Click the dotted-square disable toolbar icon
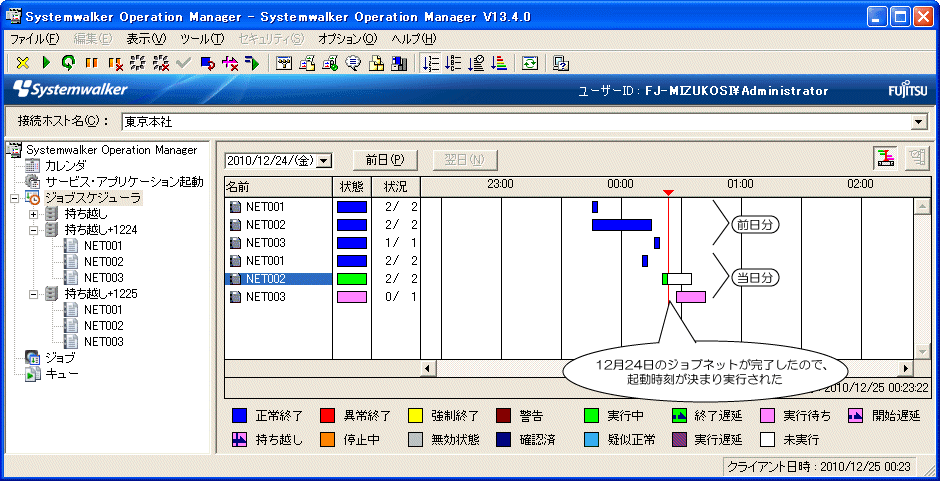The width and height of the screenshot is (940, 481). [x=138, y=63]
